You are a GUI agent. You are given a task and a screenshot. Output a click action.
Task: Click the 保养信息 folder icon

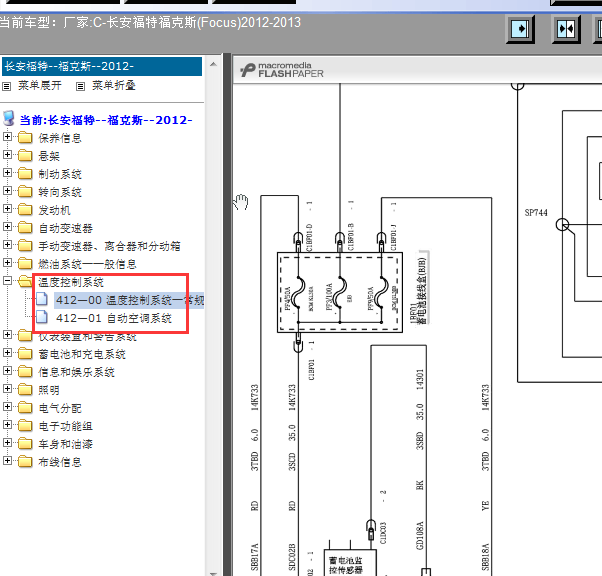pos(25,137)
